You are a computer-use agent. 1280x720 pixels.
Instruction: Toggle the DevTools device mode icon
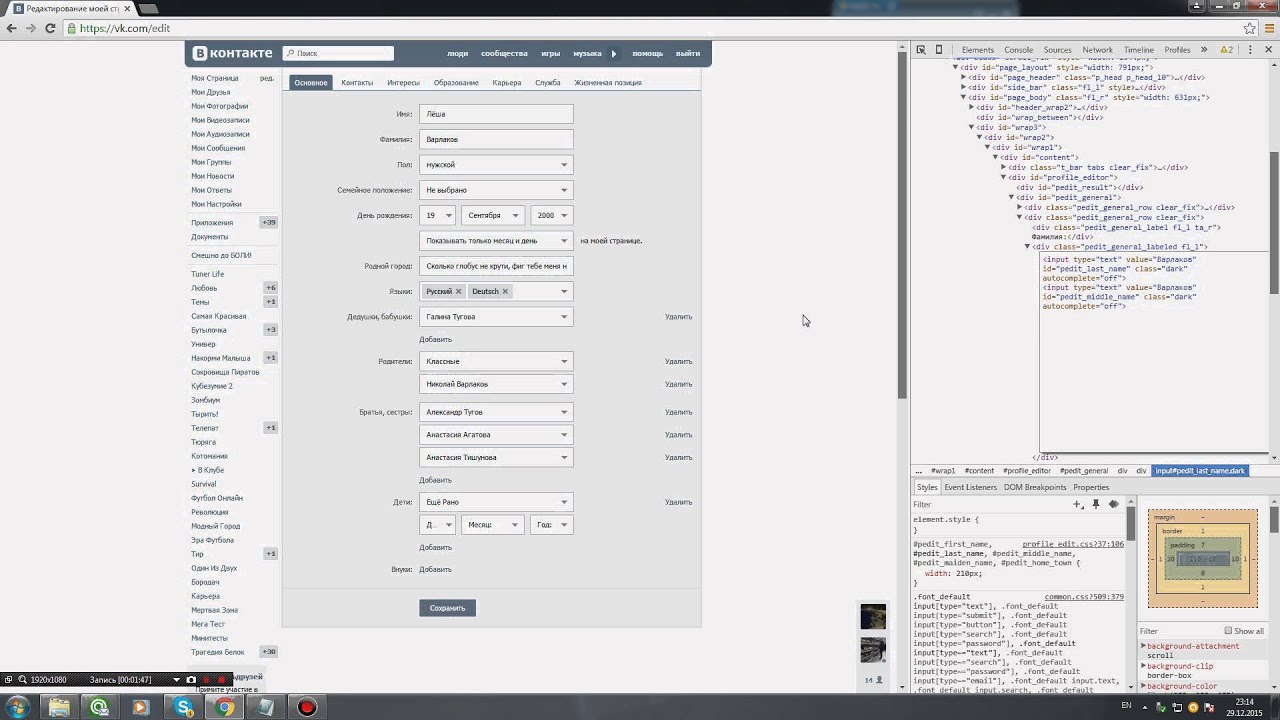point(939,50)
